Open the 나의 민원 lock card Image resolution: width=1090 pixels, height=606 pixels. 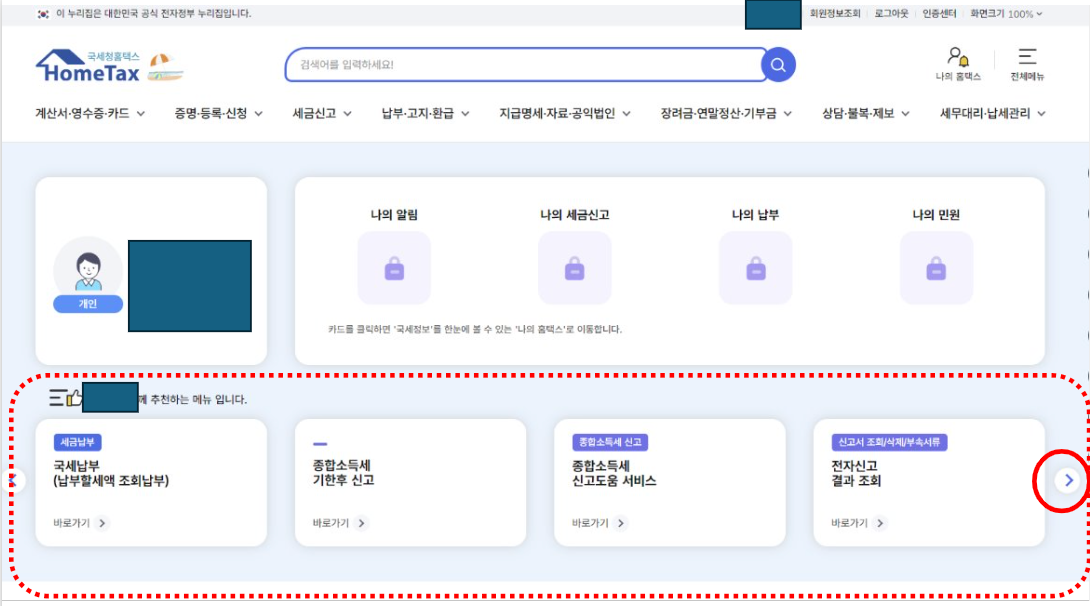tap(935, 267)
